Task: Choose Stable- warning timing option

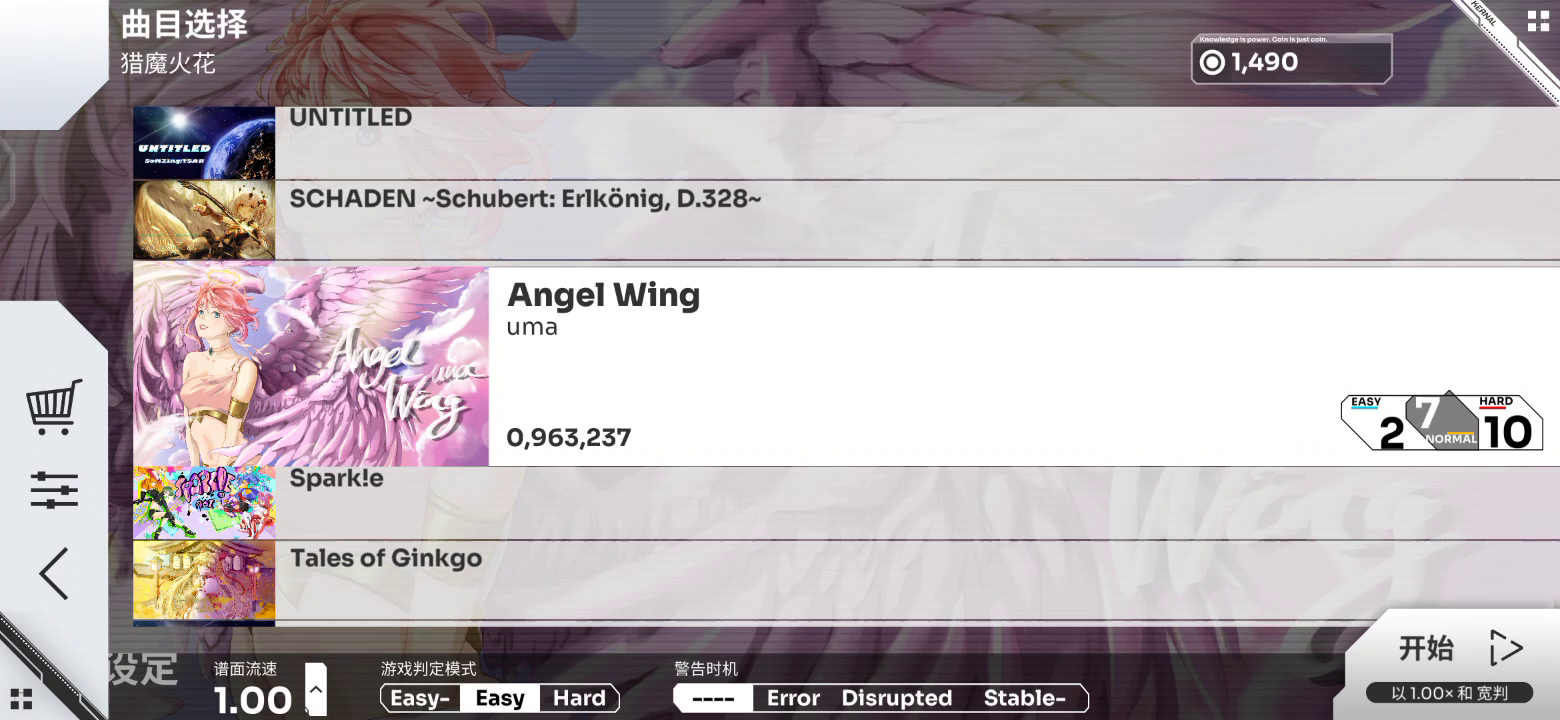Action: click(x=1024, y=698)
